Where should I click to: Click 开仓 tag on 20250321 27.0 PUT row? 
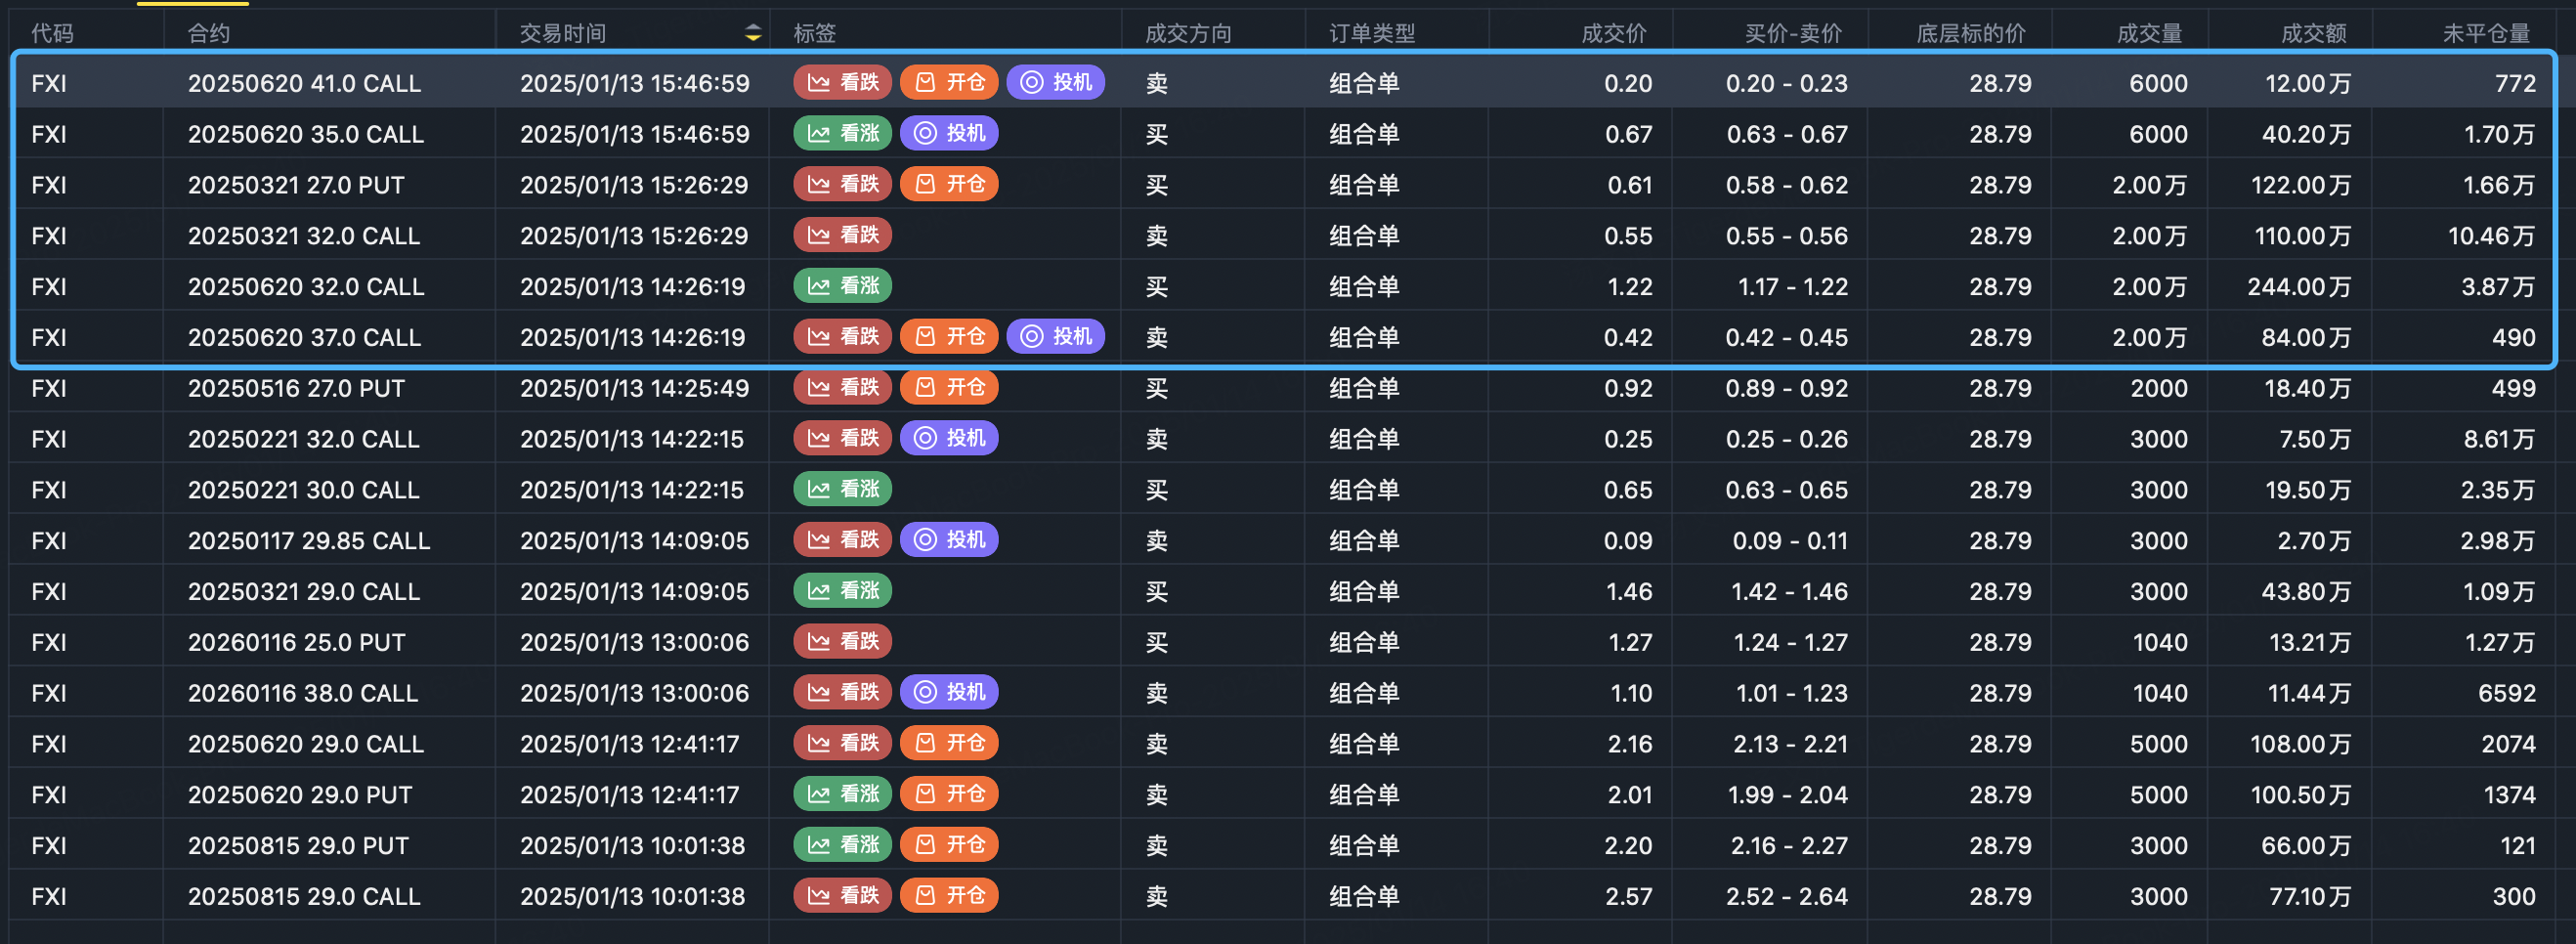pyautogui.click(x=949, y=184)
